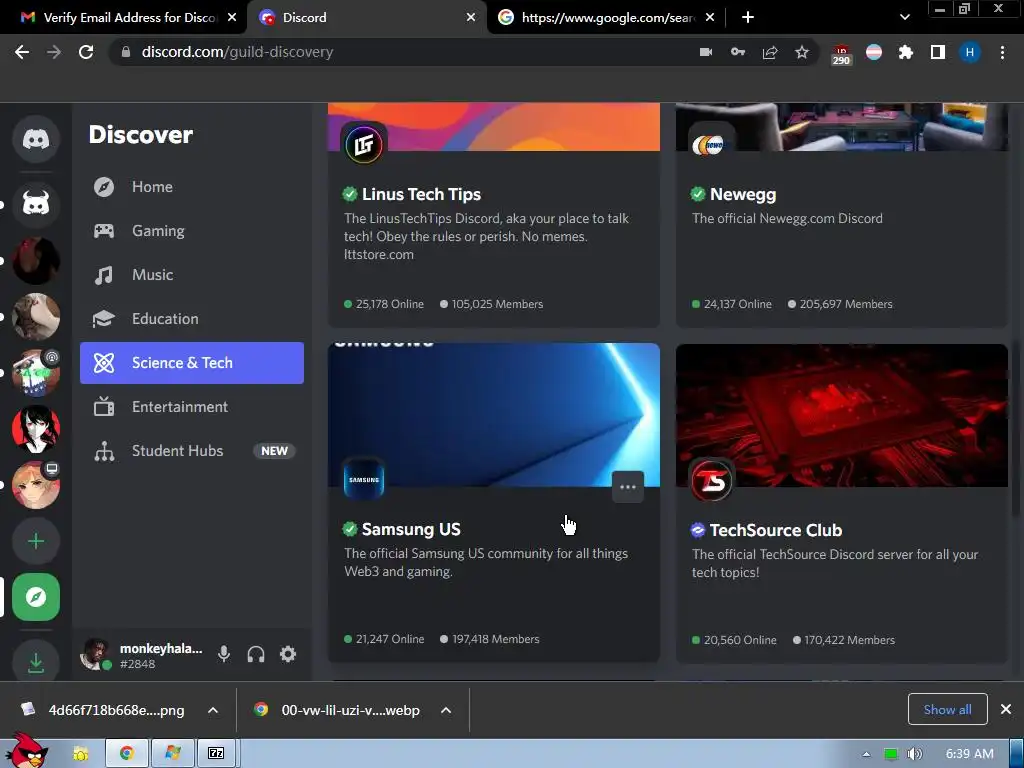Viewport: 1024px width, 768px height.
Task: Open the cat photo server icon
Action: (36, 317)
